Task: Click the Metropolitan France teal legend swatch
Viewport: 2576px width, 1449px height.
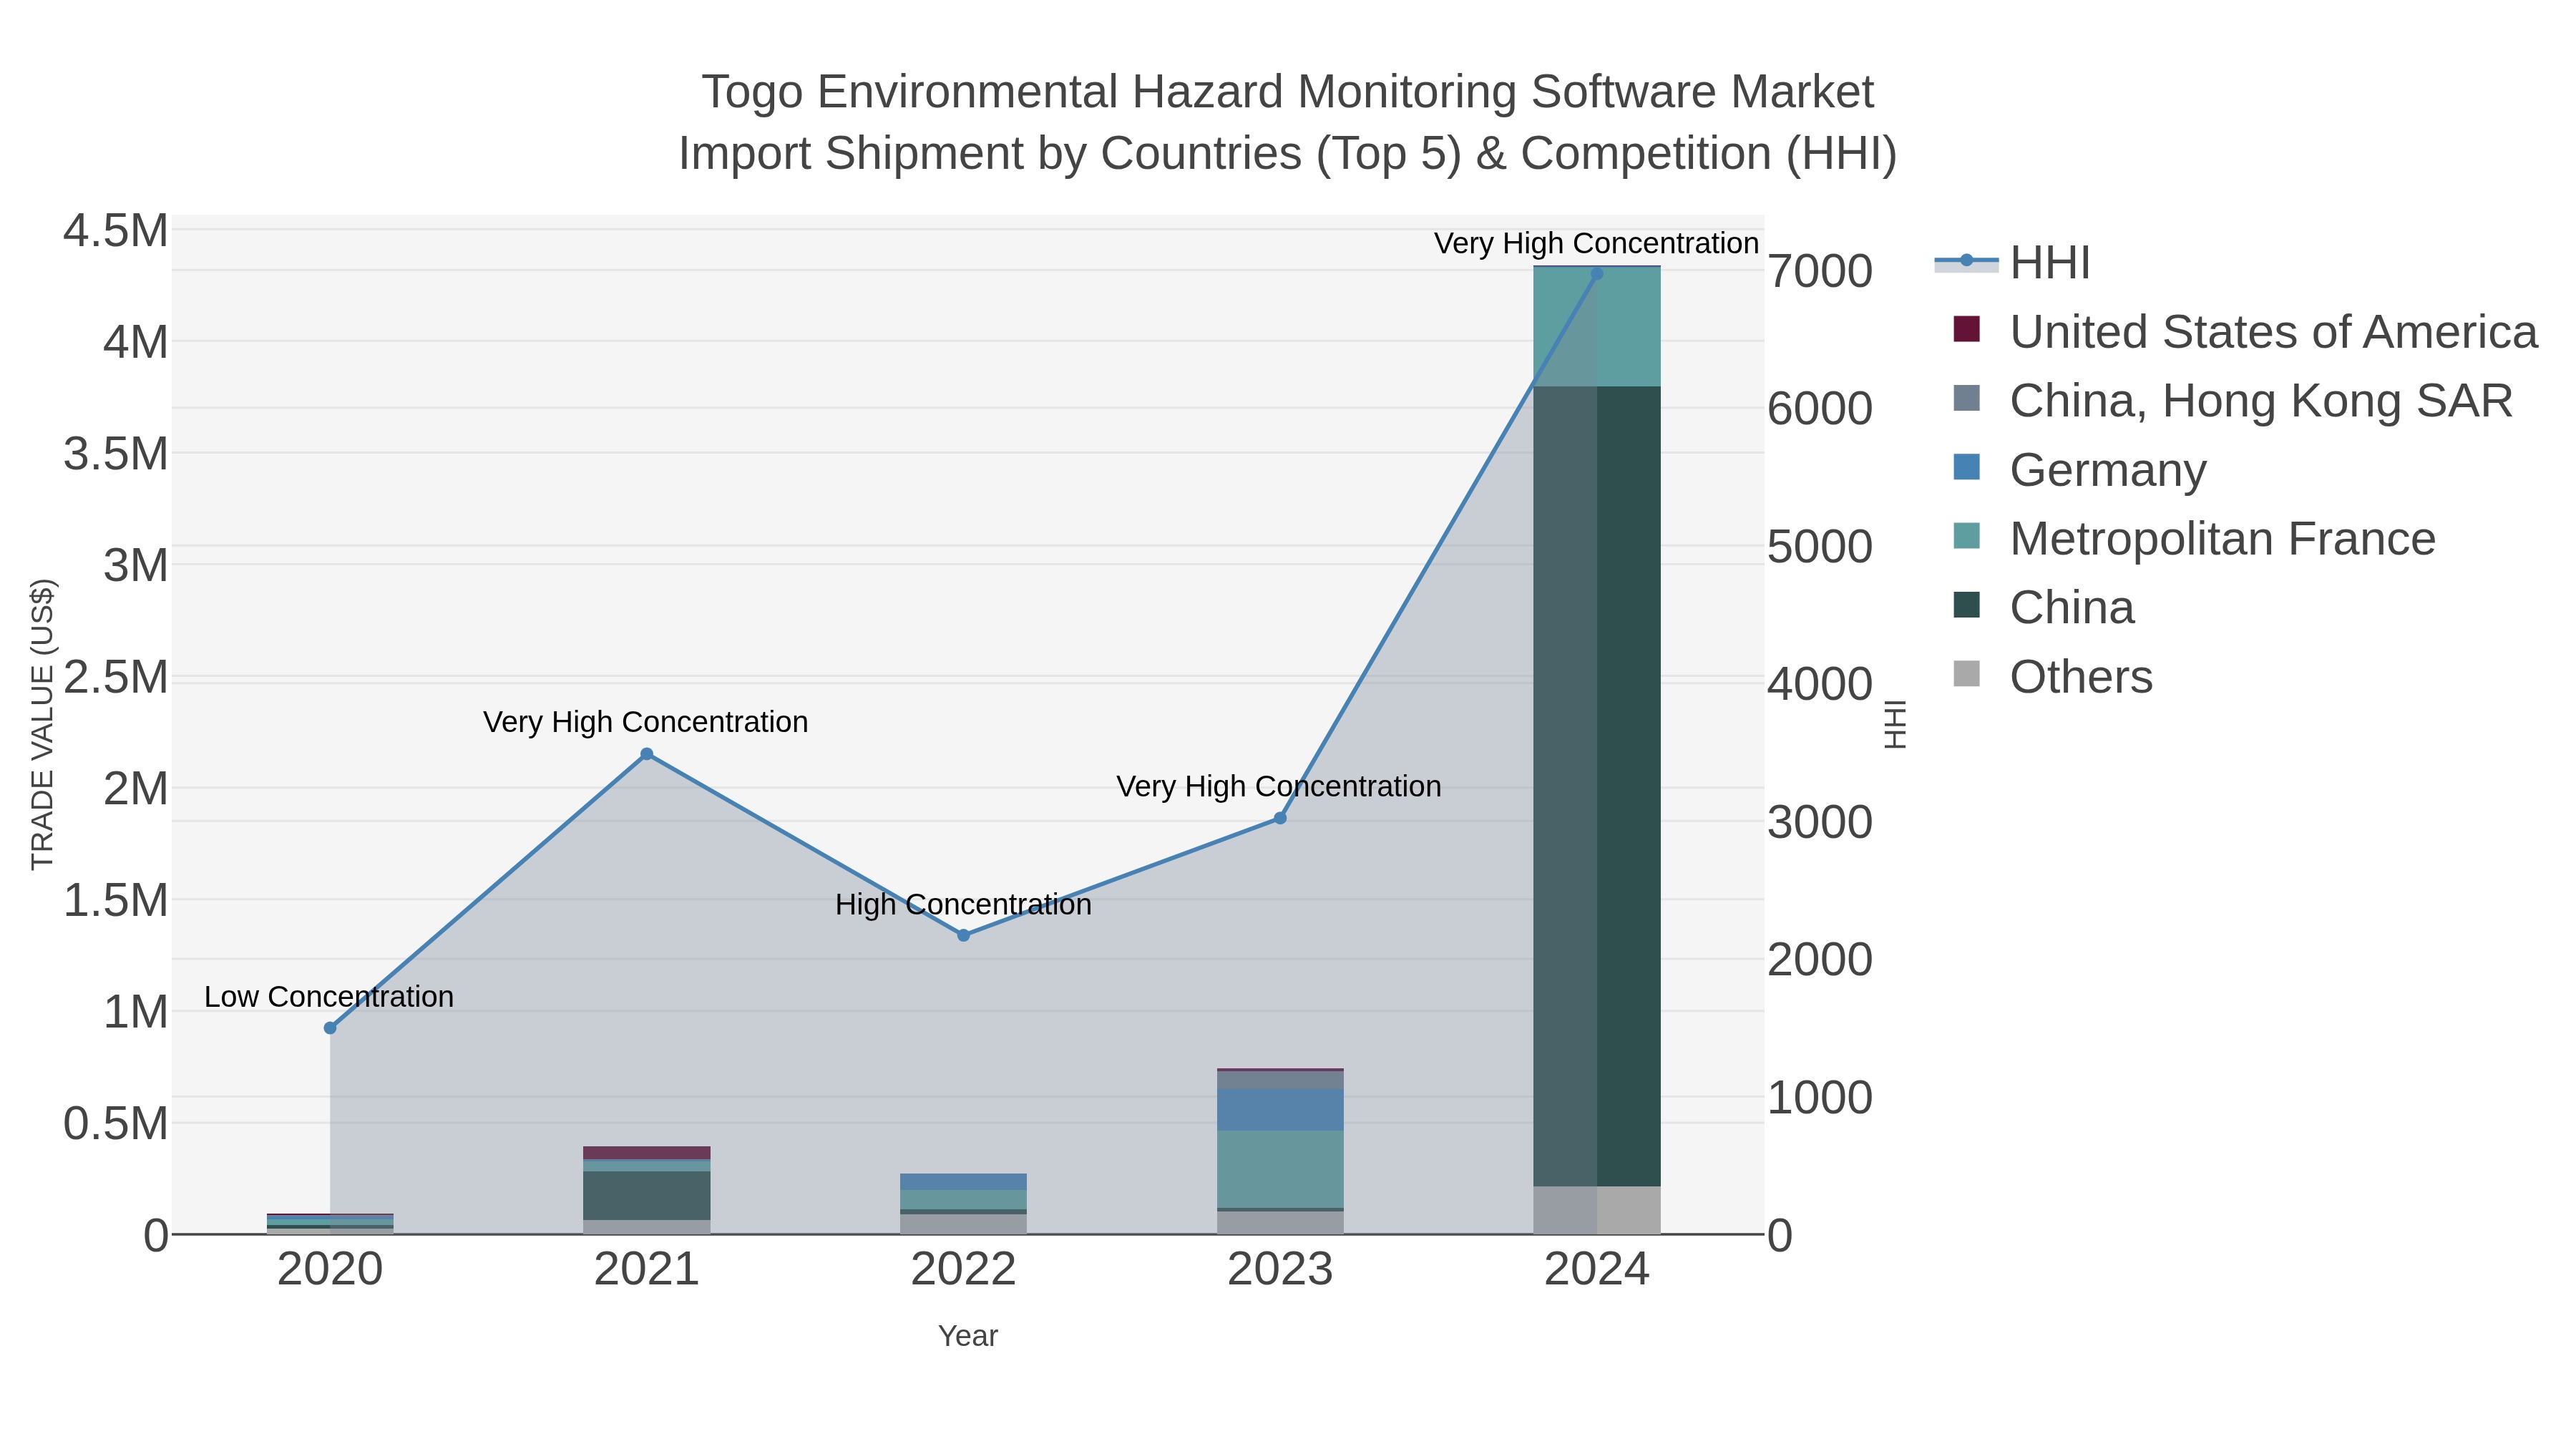Action: coord(1966,536)
